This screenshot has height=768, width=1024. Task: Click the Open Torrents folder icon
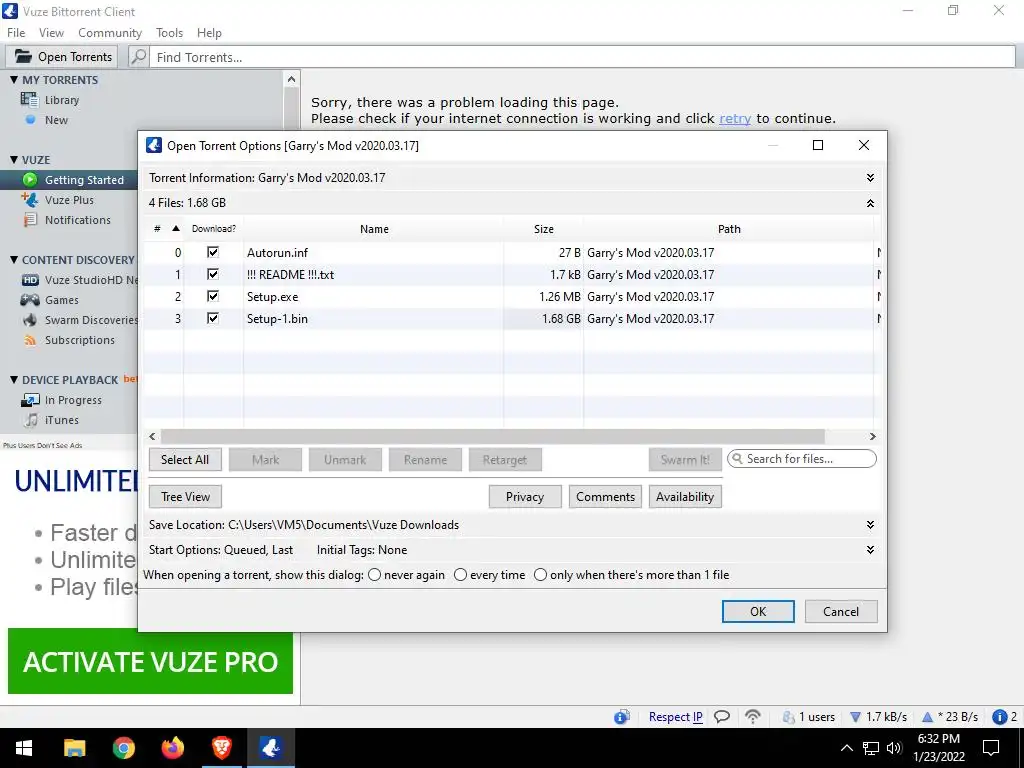(x=23, y=56)
